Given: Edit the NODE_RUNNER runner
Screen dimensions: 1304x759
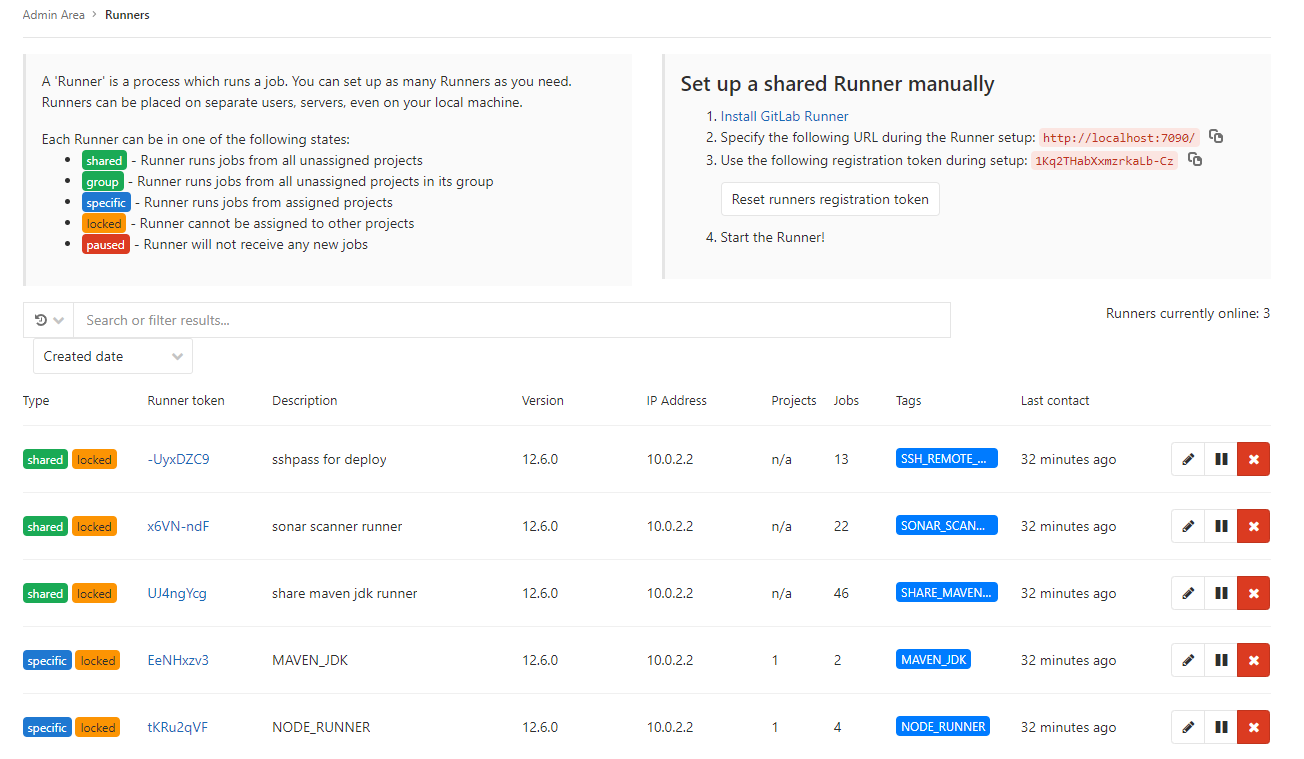Looking at the screenshot, I should point(1187,727).
